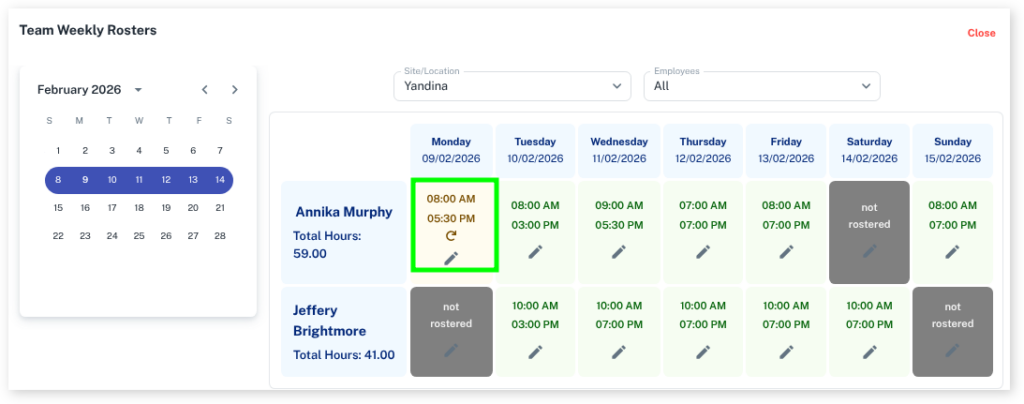Edit Jeffery Brightmore's not-rostered Monday cell

(x=451, y=351)
